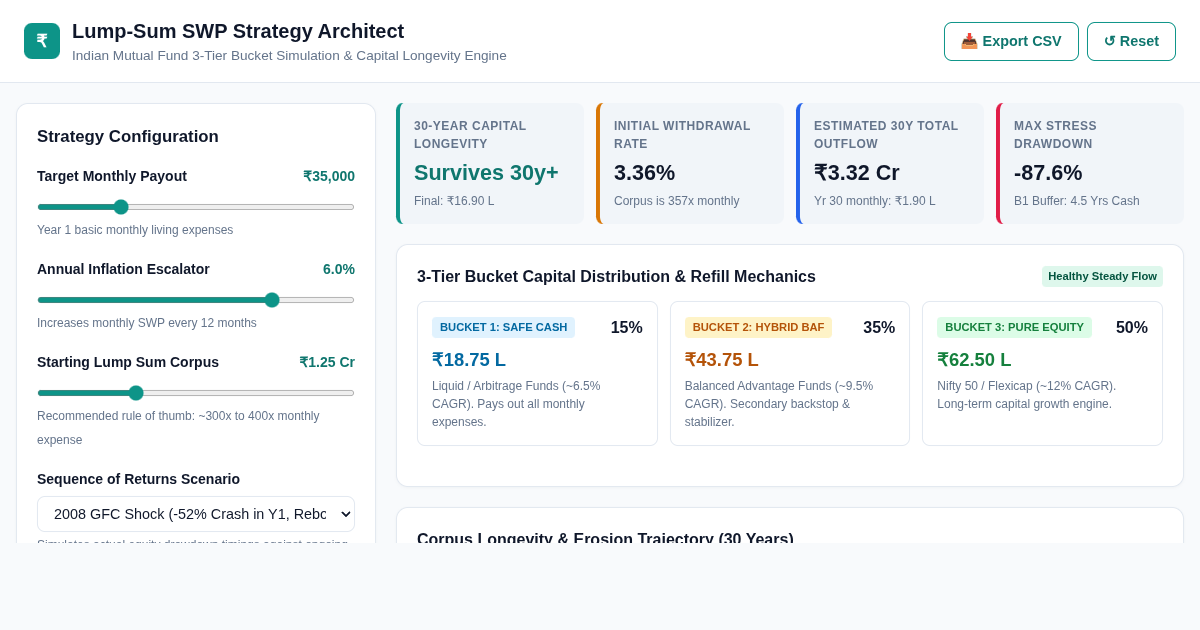Select the Estimated 30Y Total Outflow card

(x=890, y=164)
